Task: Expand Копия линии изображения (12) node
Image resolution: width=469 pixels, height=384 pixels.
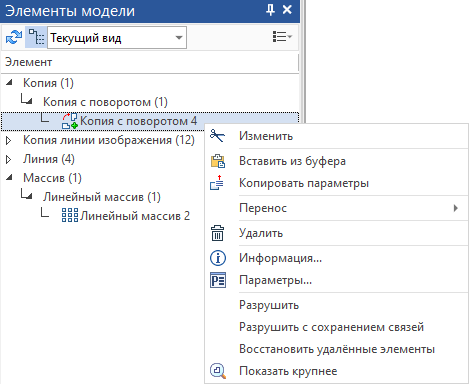Action: coord(9,140)
